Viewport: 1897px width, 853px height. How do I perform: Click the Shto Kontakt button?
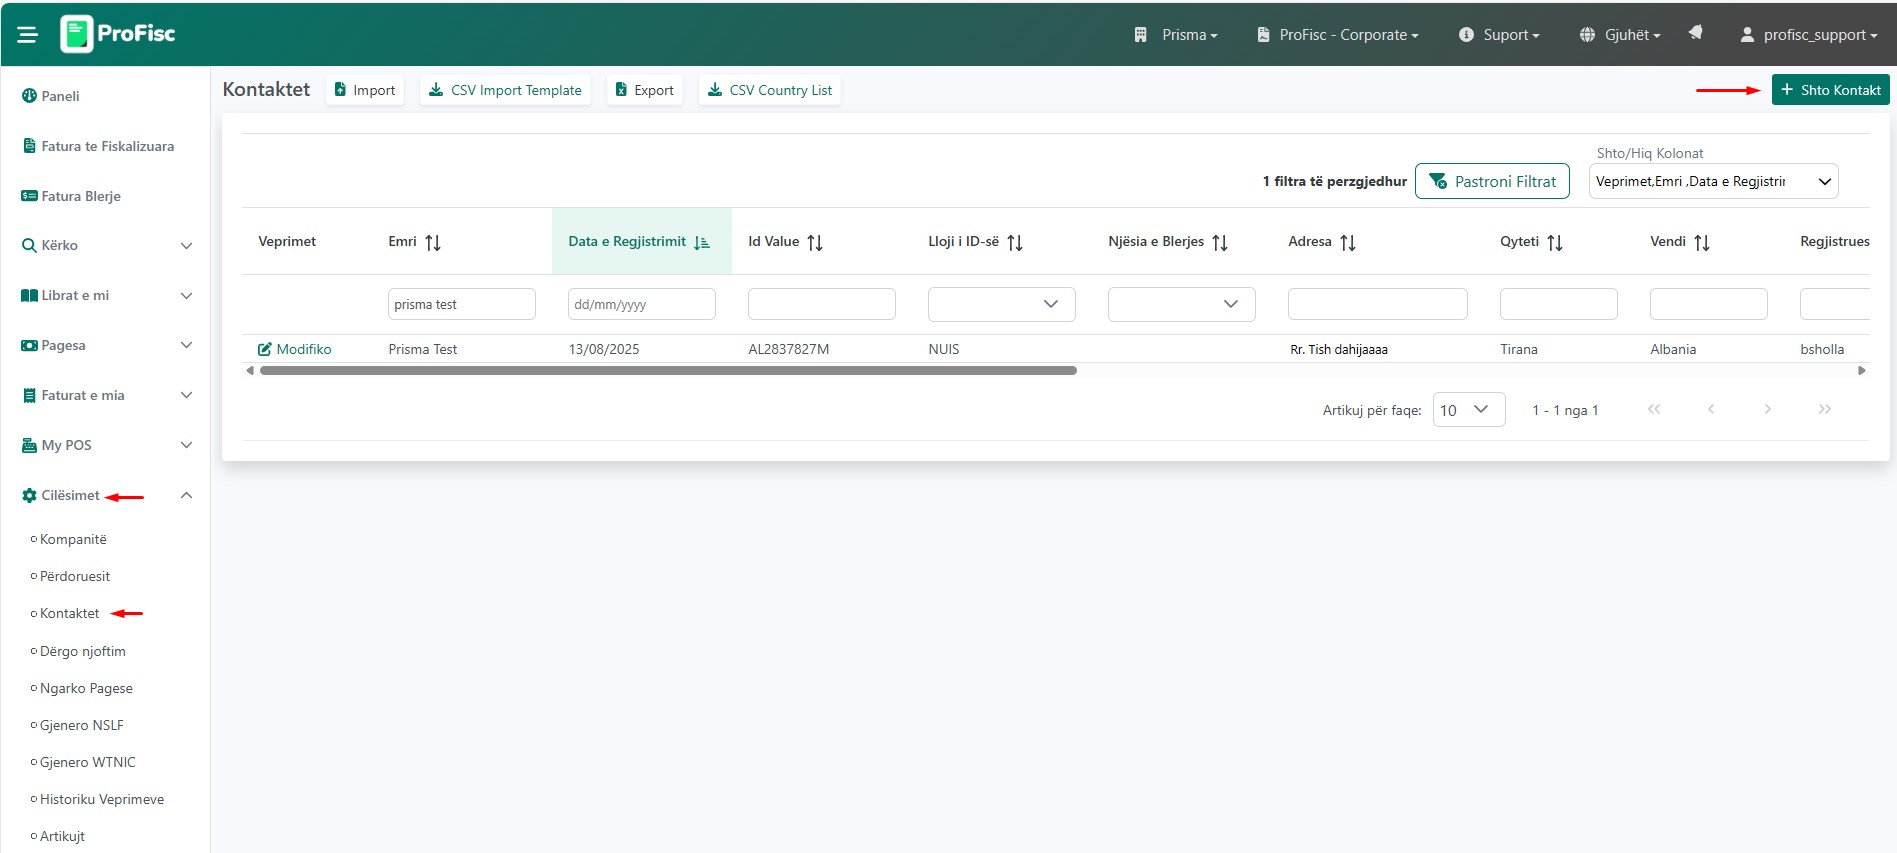click(x=1830, y=90)
